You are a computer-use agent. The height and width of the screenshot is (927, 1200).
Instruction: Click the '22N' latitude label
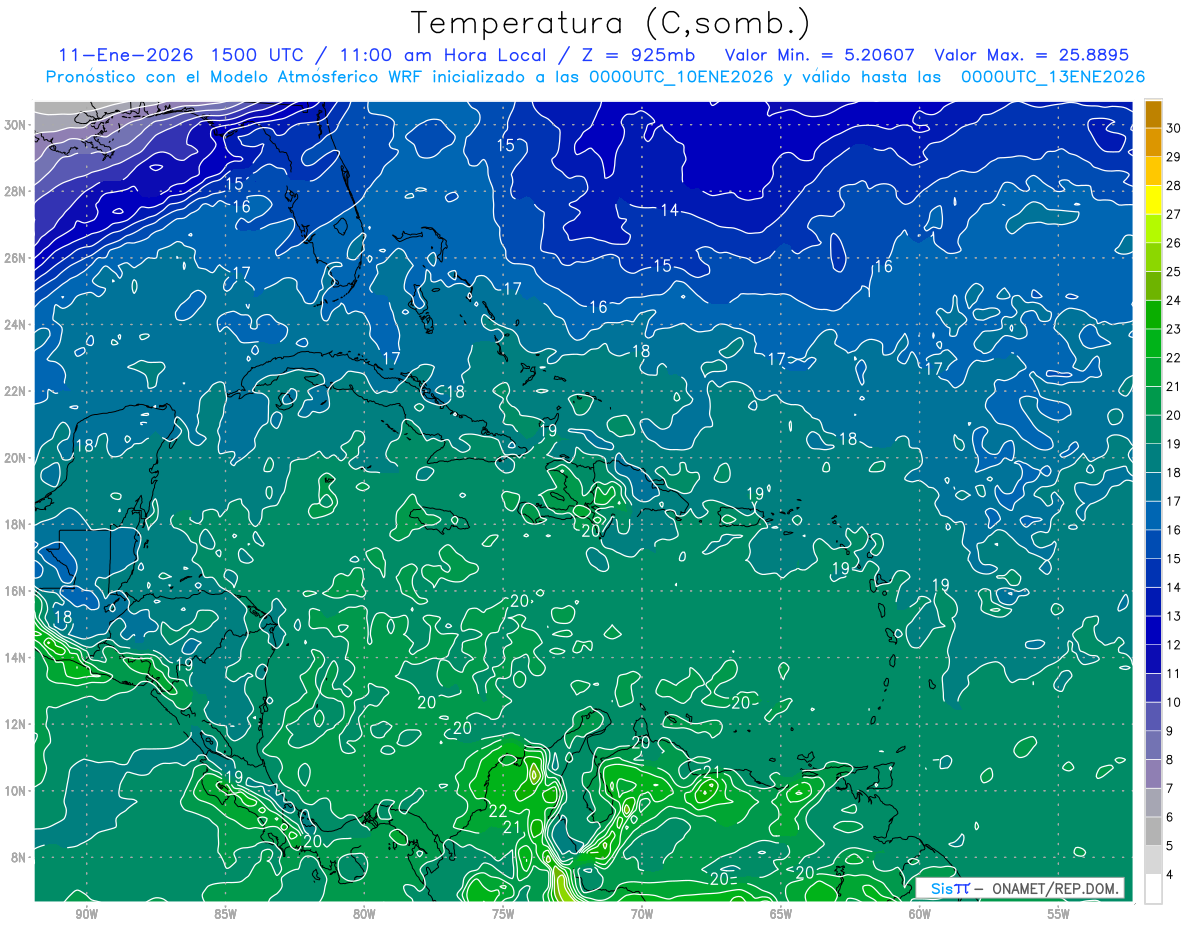(17, 391)
